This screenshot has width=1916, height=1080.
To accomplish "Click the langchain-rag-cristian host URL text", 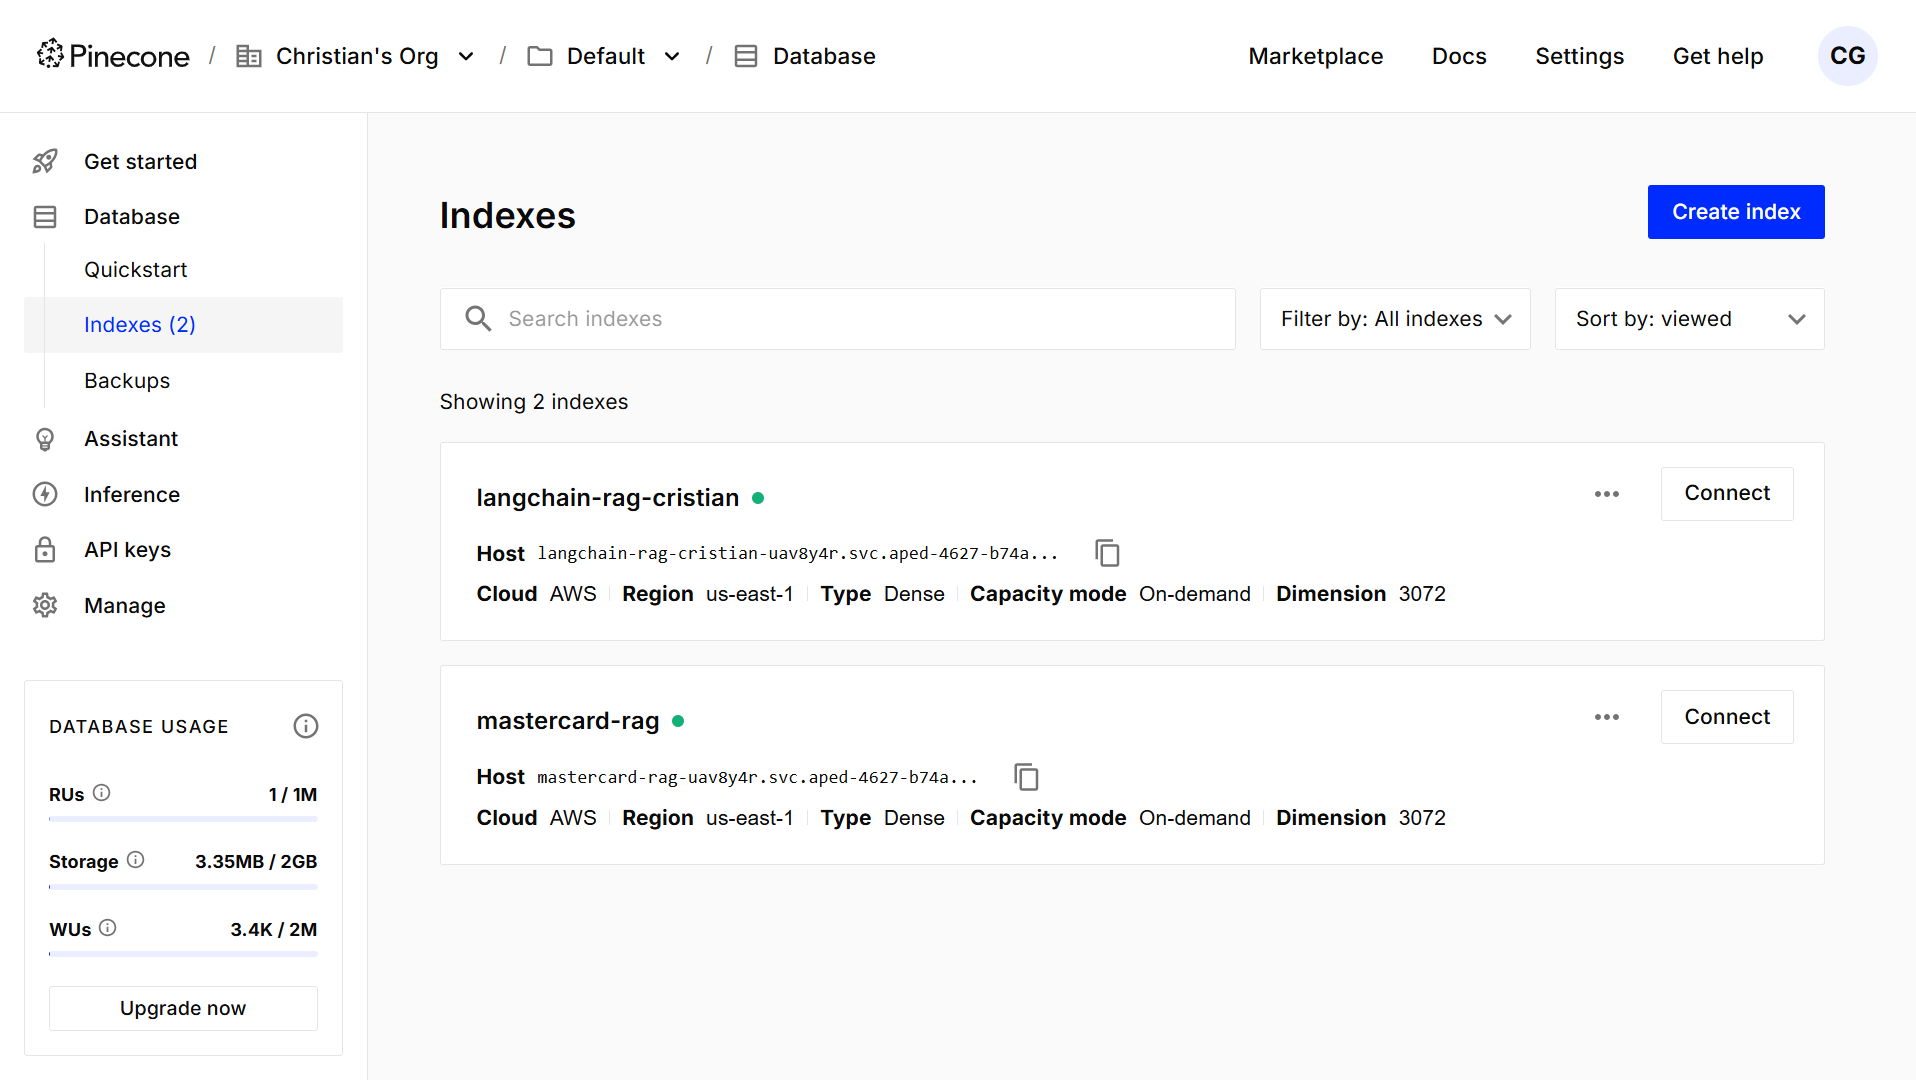I will click(798, 554).
